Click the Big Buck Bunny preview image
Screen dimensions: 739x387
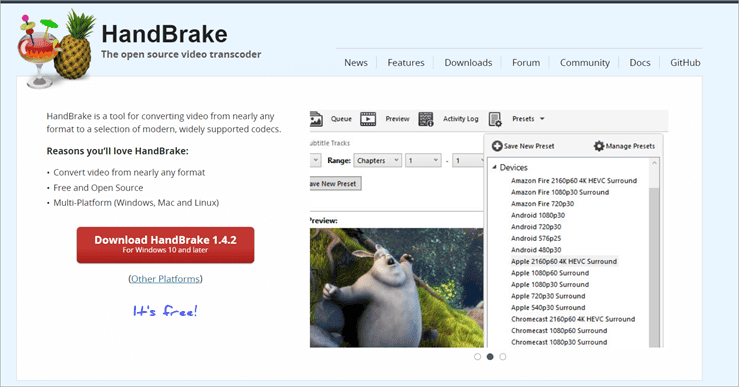(x=397, y=288)
